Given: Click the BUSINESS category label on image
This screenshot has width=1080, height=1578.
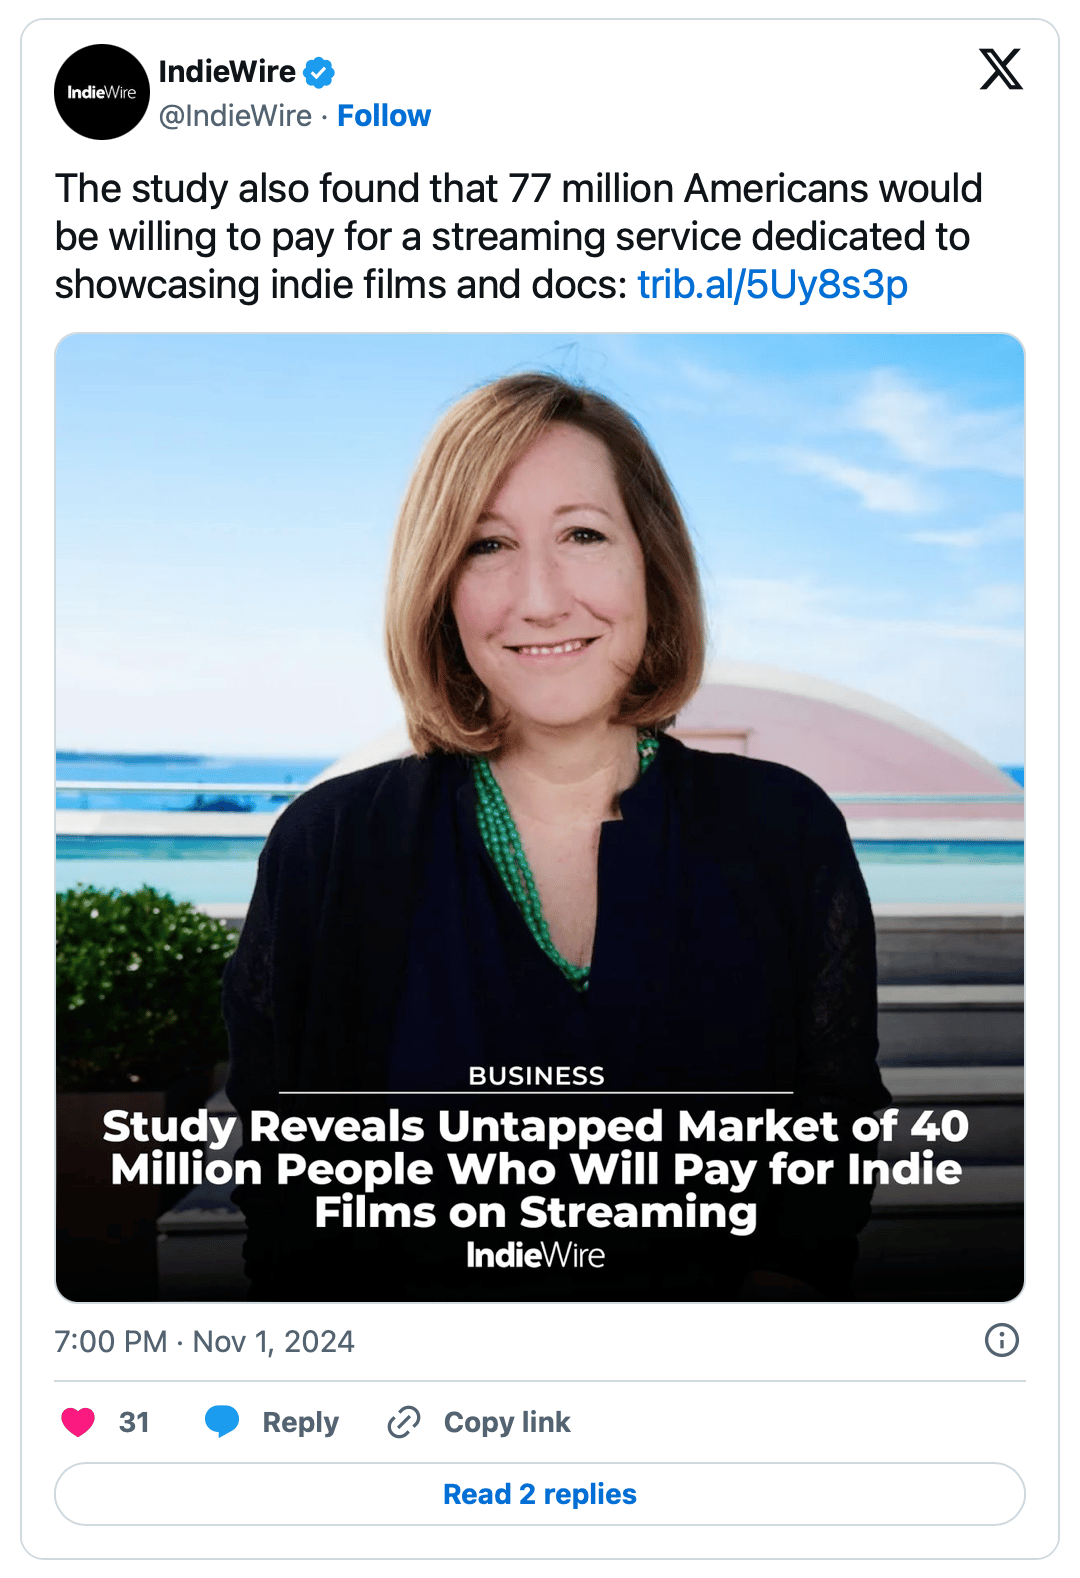Looking at the screenshot, I should click(x=536, y=1076).
